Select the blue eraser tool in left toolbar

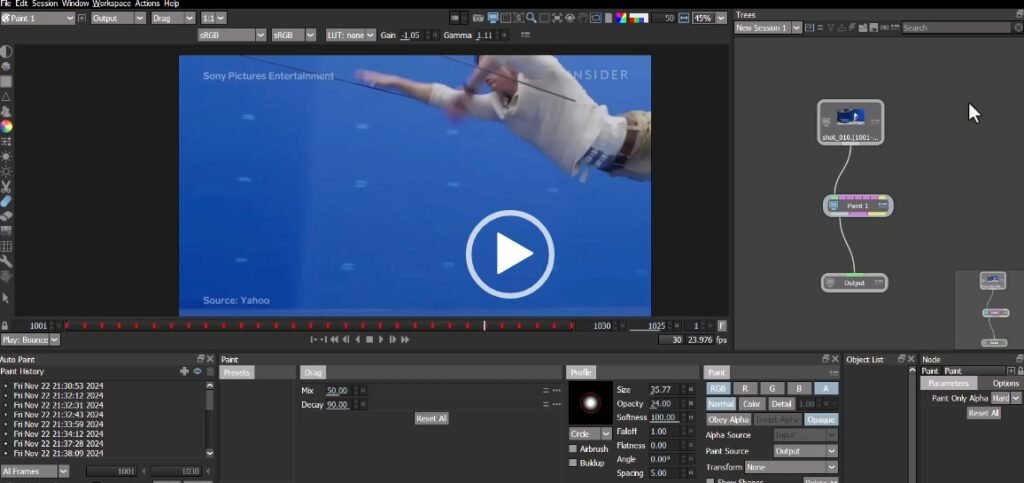pyautogui.click(x=6, y=201)
